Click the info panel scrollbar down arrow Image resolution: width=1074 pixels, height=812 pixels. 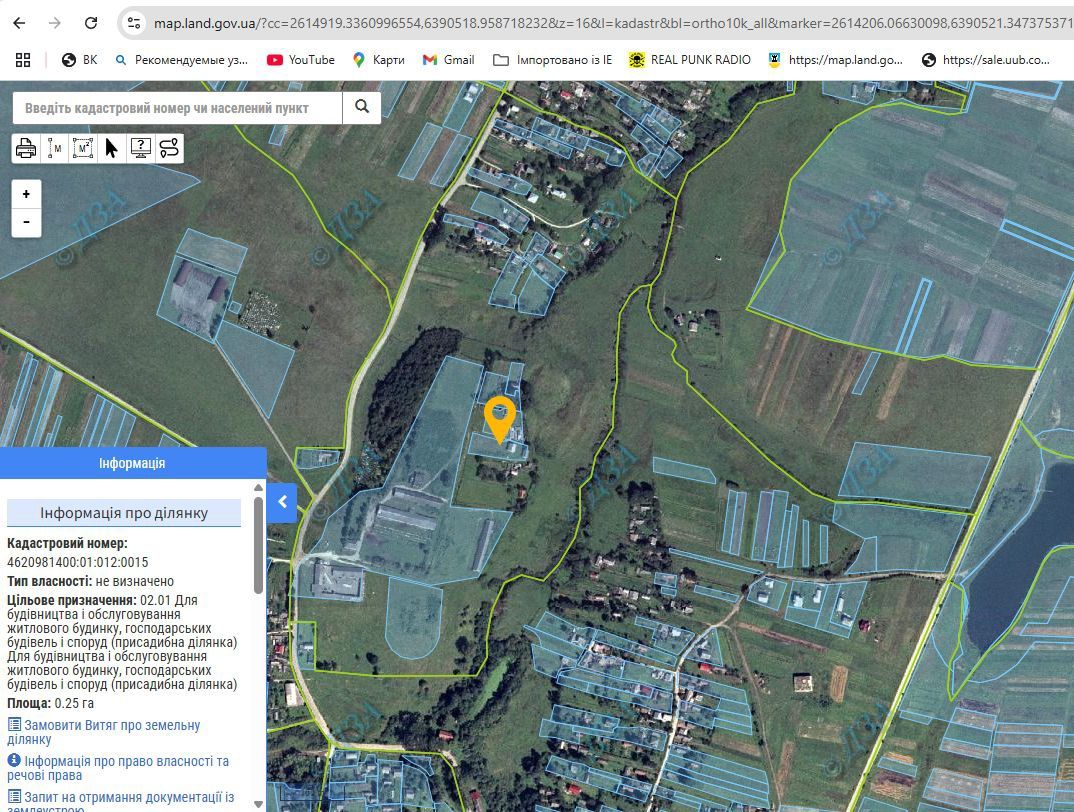[x=258, y=804]
